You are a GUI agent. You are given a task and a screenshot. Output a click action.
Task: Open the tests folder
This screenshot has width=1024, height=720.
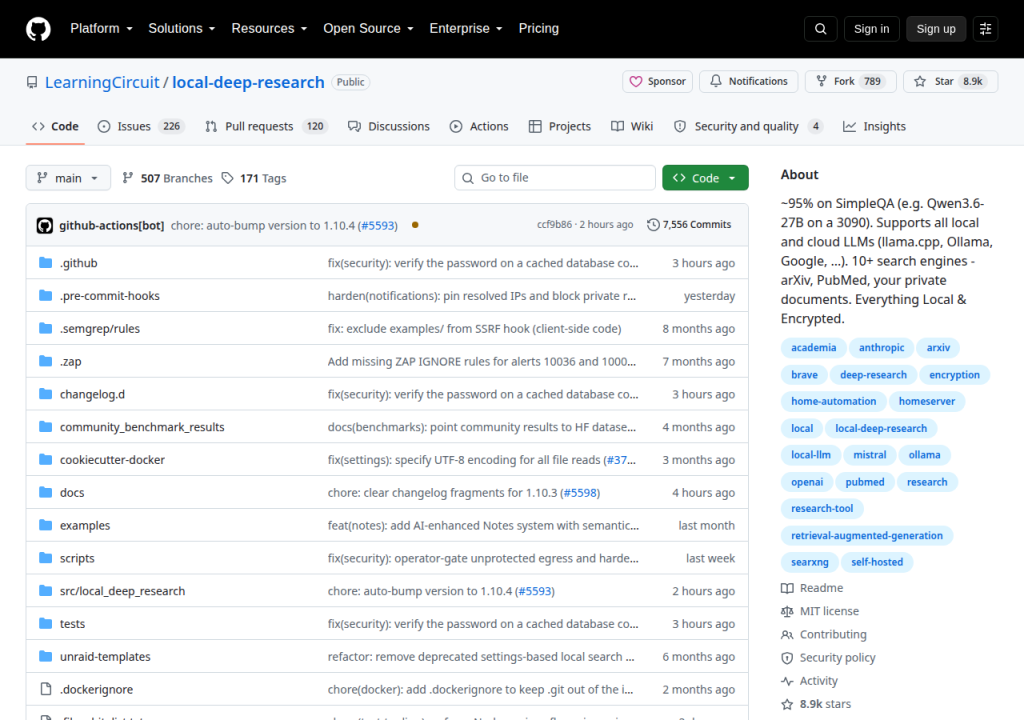point(72,624)
